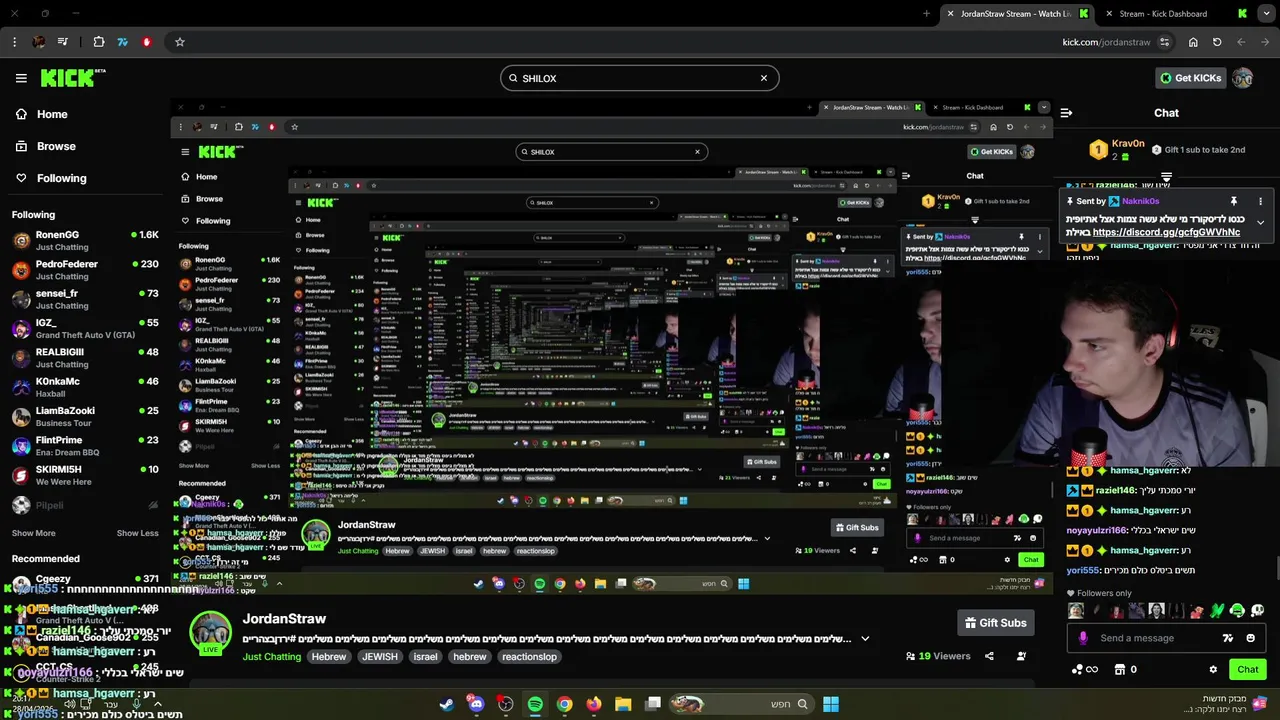Open the user profile avatar menu
The height and width of the screenshot is (720, 1280).
click(1243, 78)
